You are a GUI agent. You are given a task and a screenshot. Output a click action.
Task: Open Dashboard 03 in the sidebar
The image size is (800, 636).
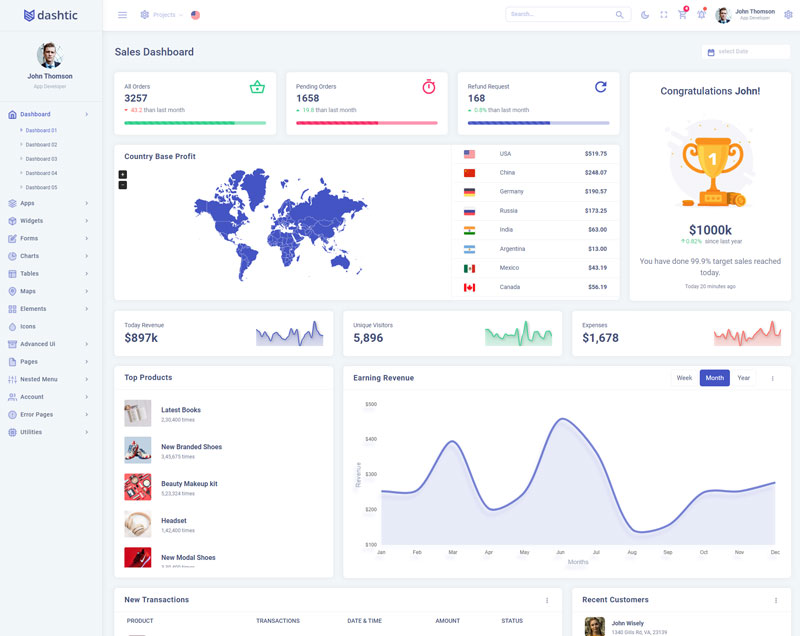click(41, 159)
